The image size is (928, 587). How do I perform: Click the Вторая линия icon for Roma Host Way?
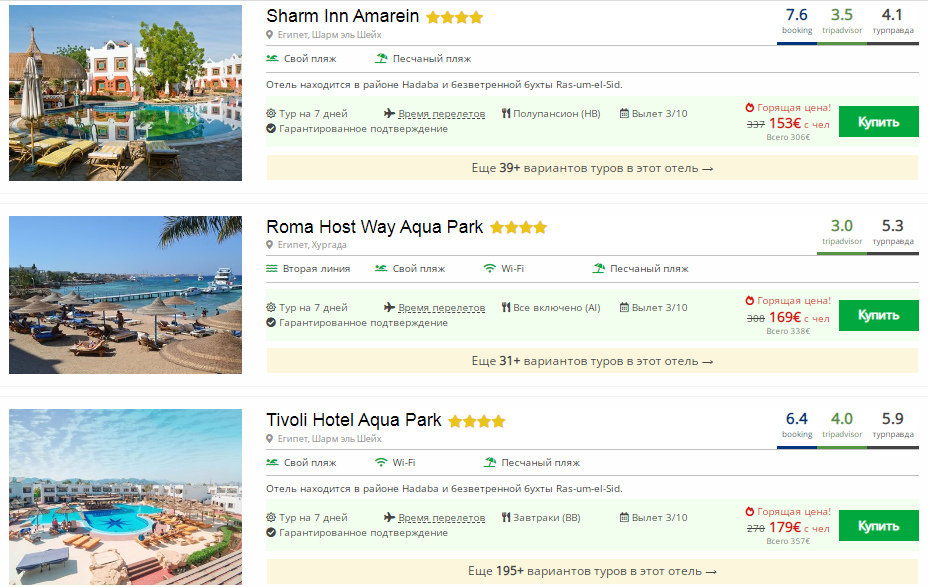(x=272, y=268)
